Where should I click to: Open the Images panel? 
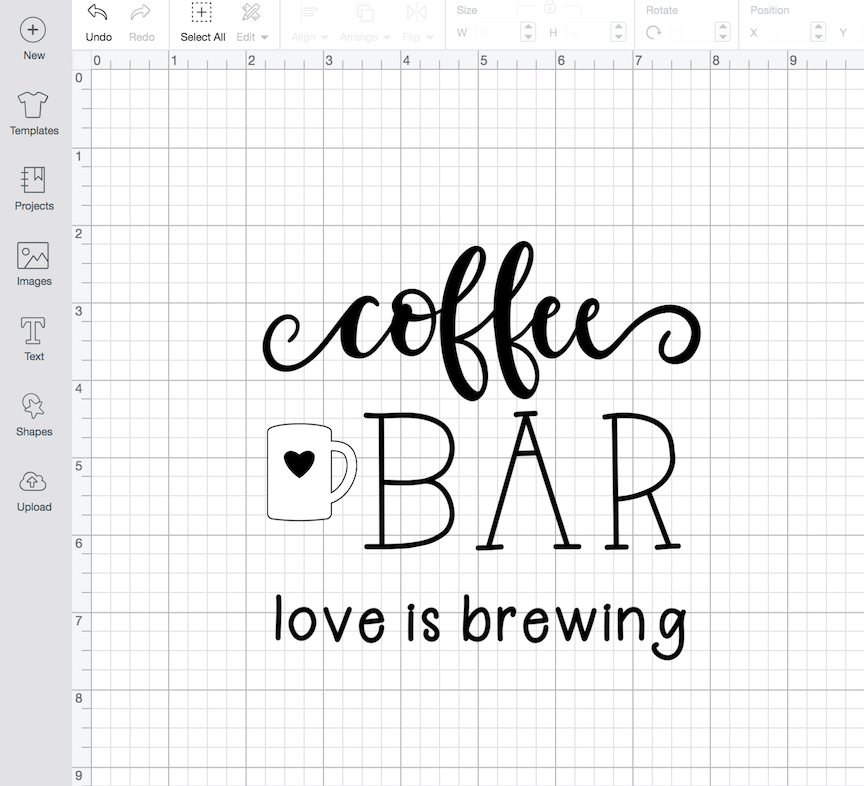(x=33, y=264)
